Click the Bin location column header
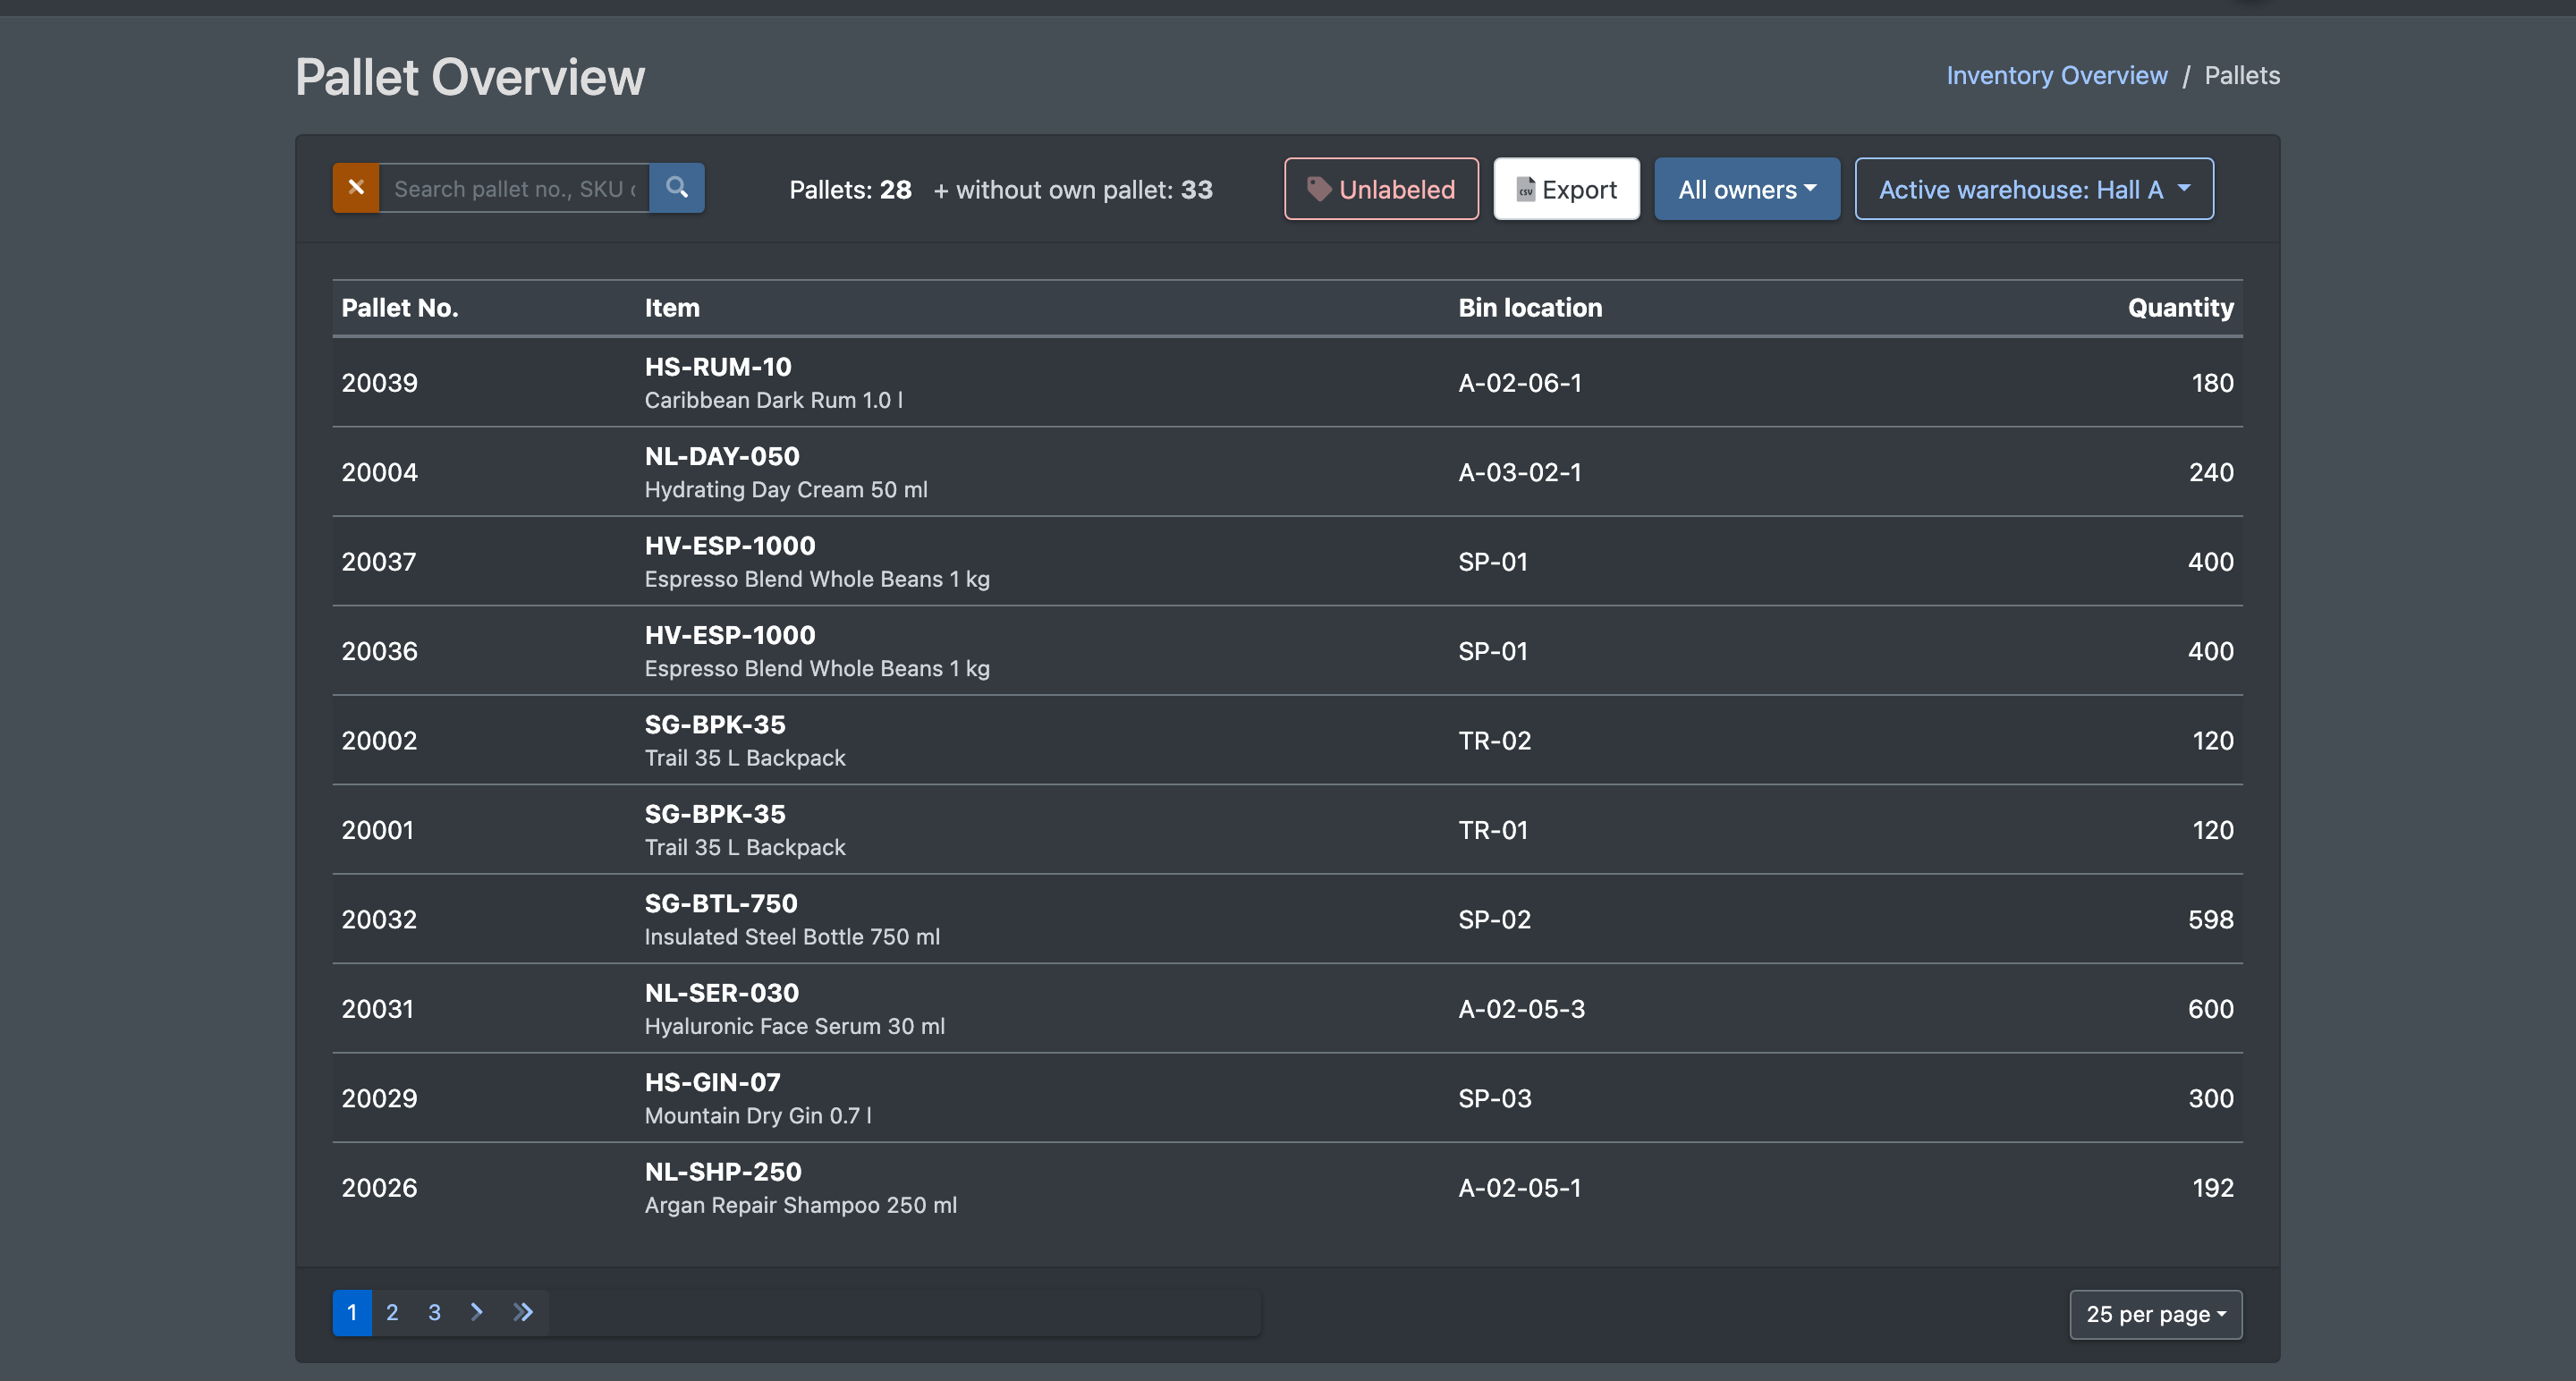2576x1381 pixels. (x=1530, y=308)
